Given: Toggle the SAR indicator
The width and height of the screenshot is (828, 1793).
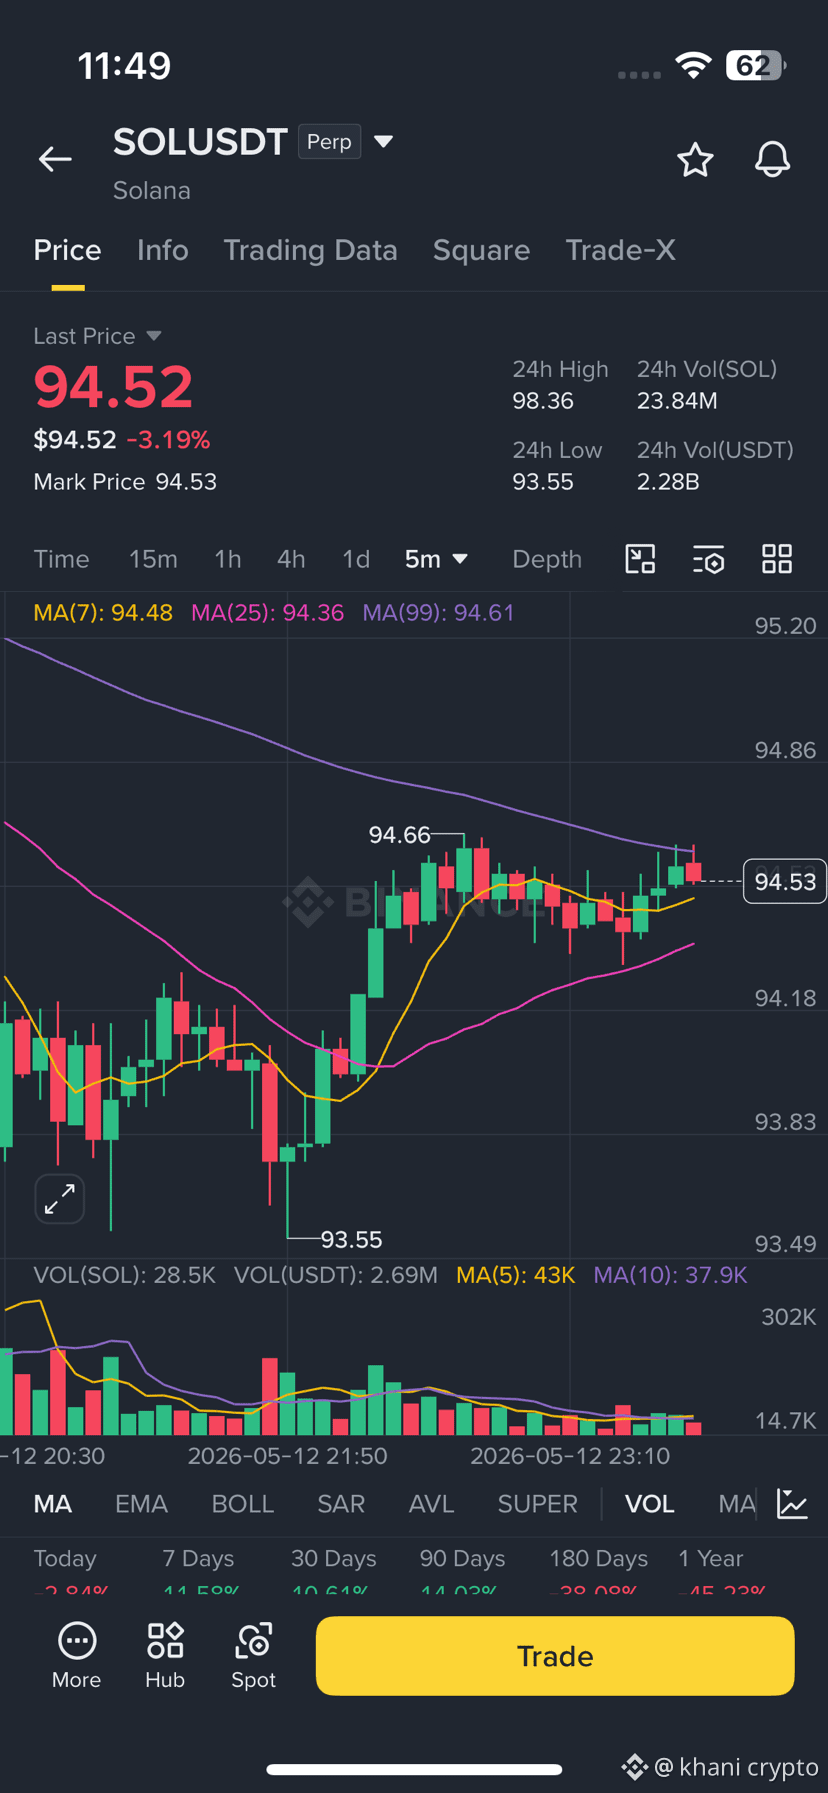Looking at the screenshot, I should tap(341, 1504).
